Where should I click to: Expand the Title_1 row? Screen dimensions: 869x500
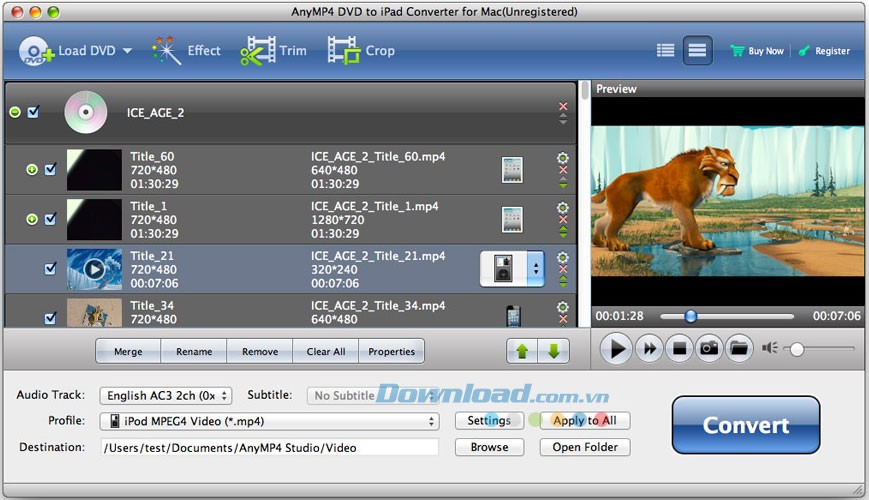tap(32, 220)
